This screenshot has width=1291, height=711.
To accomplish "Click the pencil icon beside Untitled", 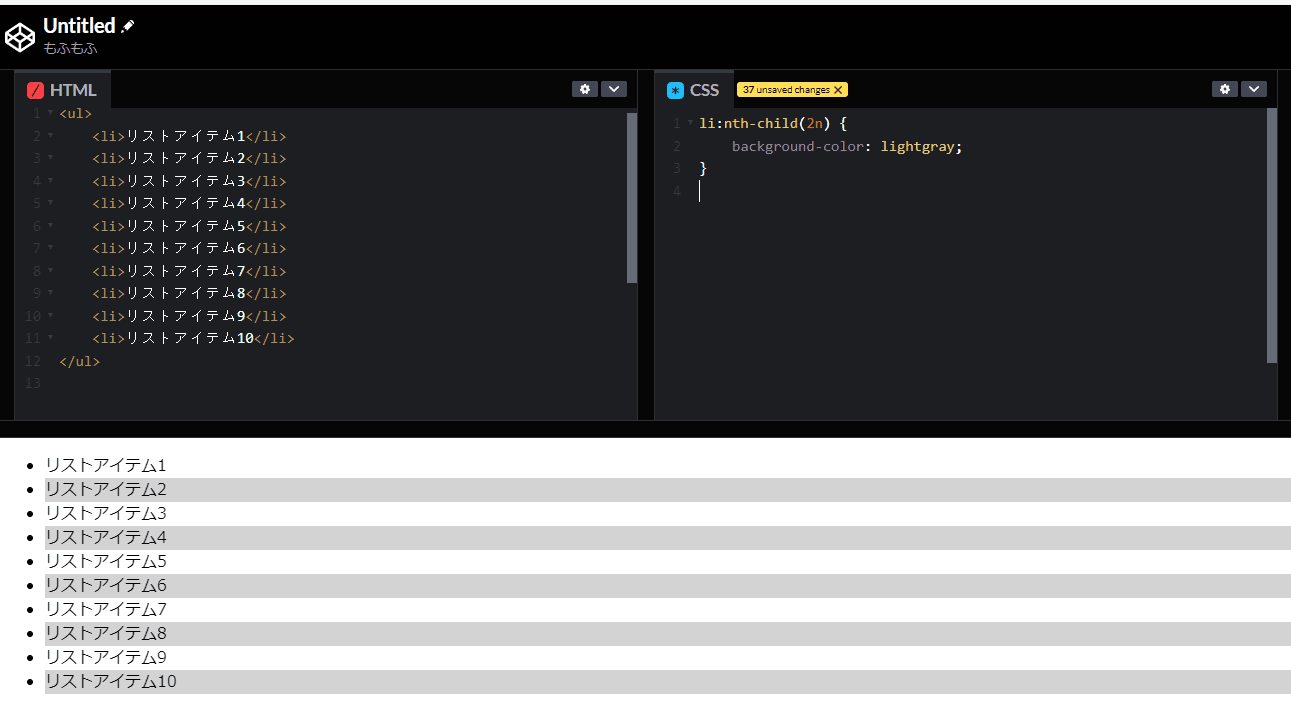I will click(x=127, y=27).
